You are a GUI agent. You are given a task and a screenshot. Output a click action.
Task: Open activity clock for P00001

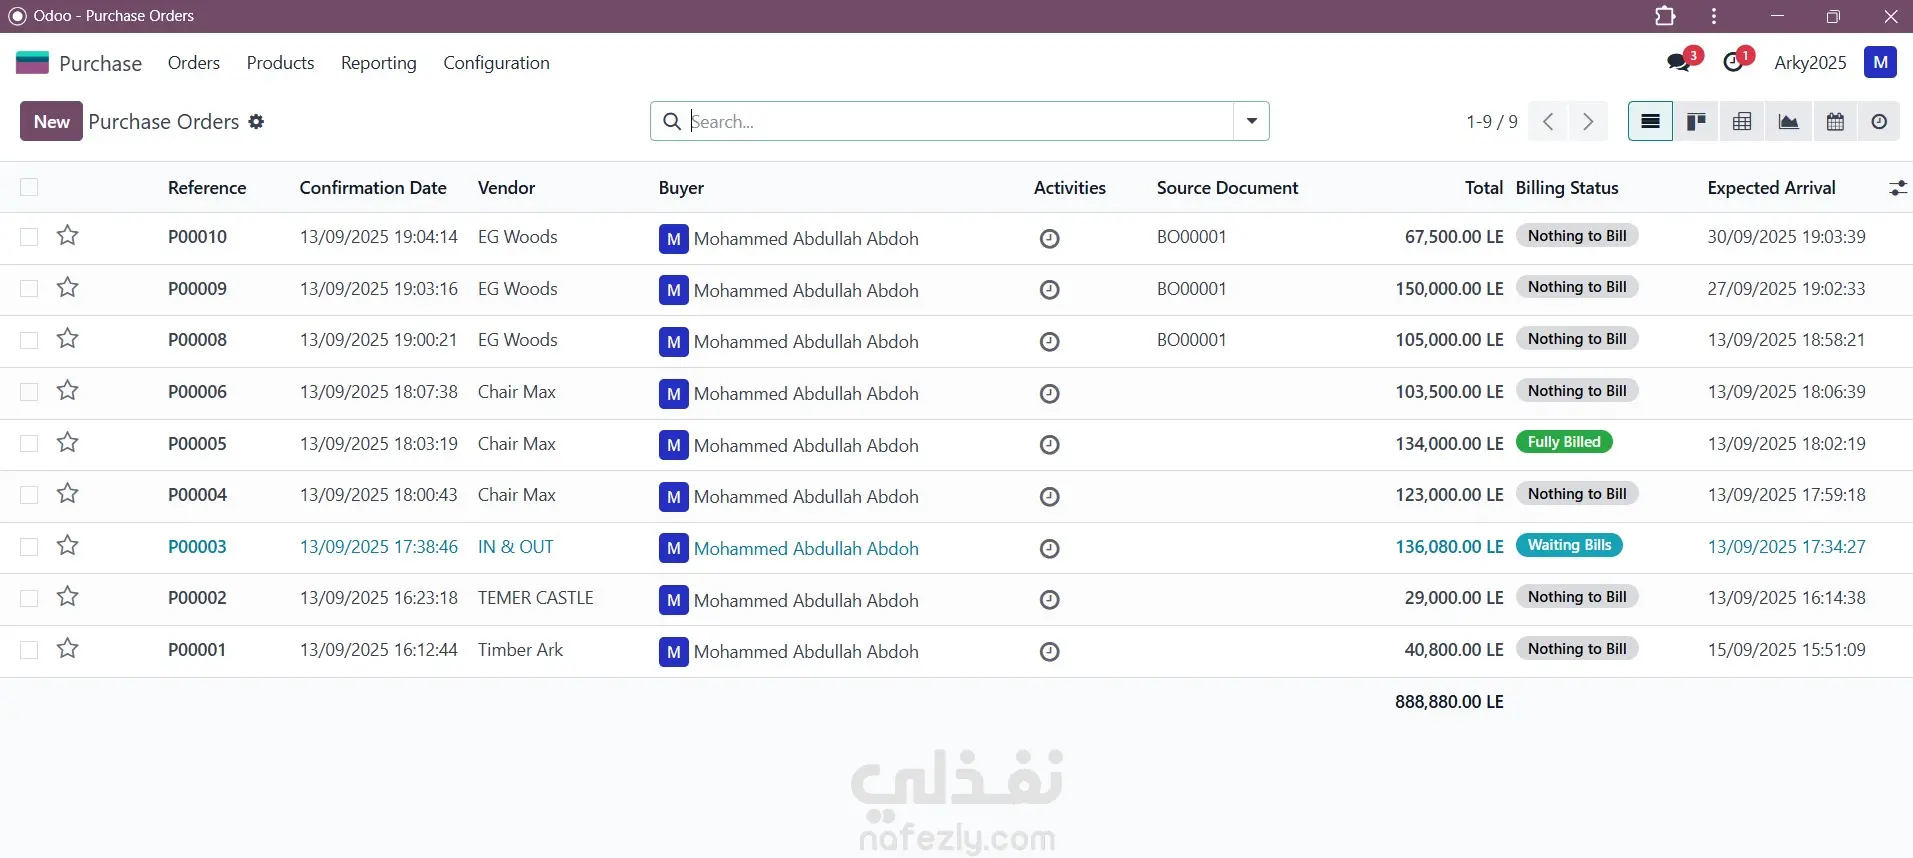tap(1049, 652)
